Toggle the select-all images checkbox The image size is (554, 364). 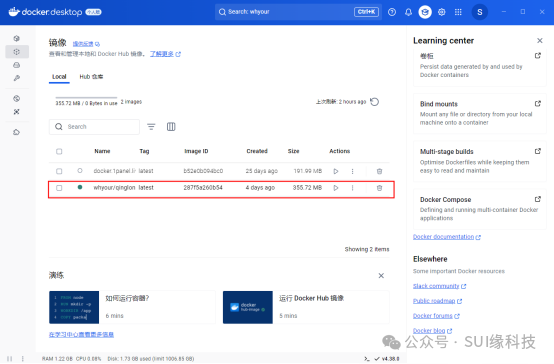click(59, 152)
